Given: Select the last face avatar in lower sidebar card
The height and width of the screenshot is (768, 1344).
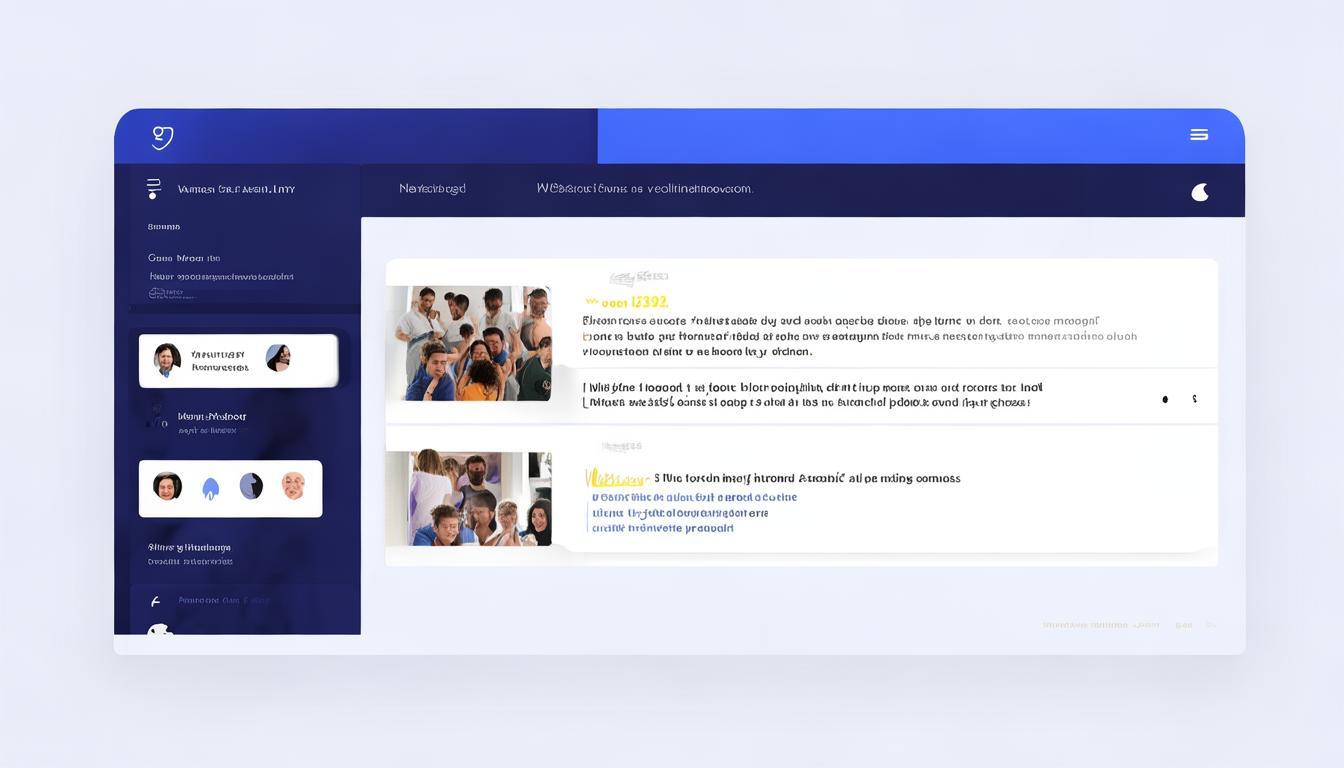Looking at the screenshot, I should (x=293, y=487).
